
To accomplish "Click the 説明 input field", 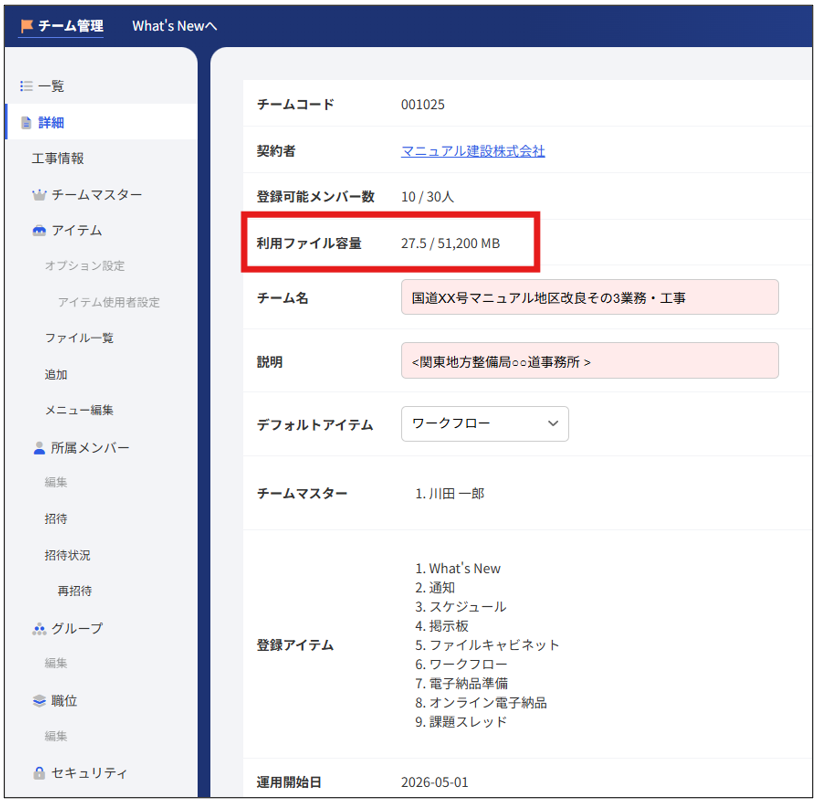I will point(589,361).
